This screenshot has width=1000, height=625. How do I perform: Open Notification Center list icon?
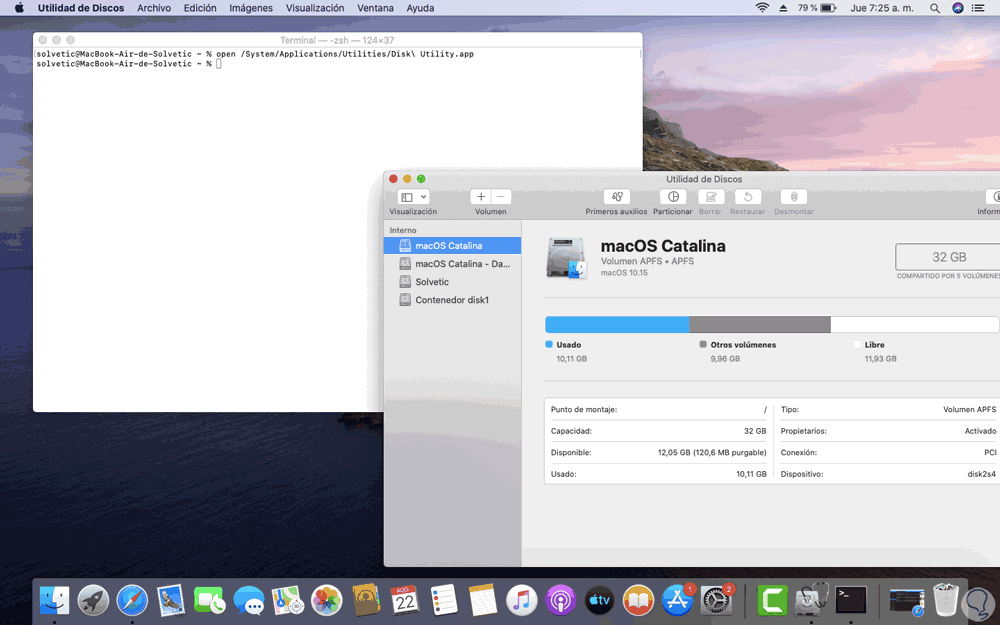[x=978, y=8]
